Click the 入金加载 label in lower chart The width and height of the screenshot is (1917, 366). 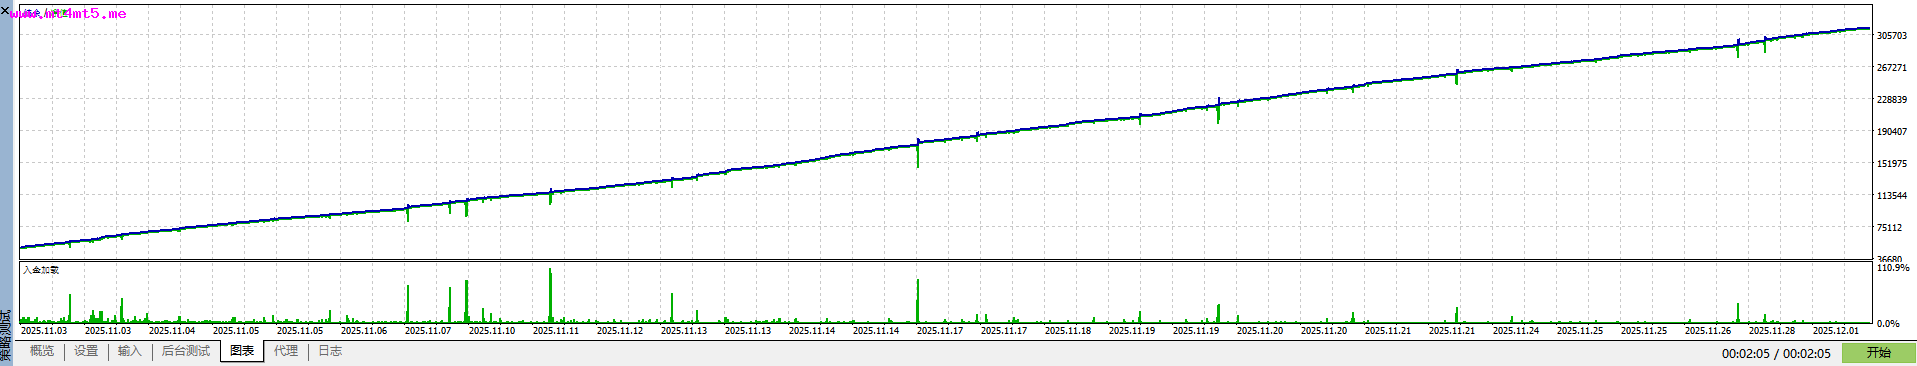(41, 270)
